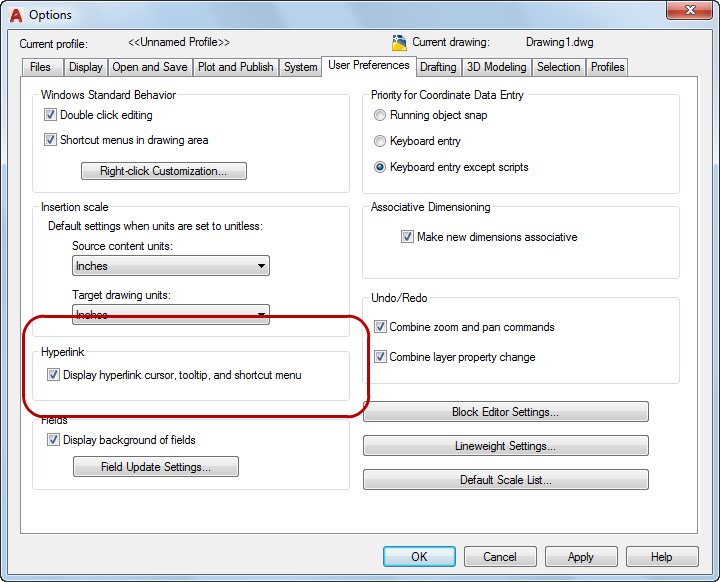Expand the Target drawing units dropdown
This screenshot has width=720, height=582.
pos(171,314)
